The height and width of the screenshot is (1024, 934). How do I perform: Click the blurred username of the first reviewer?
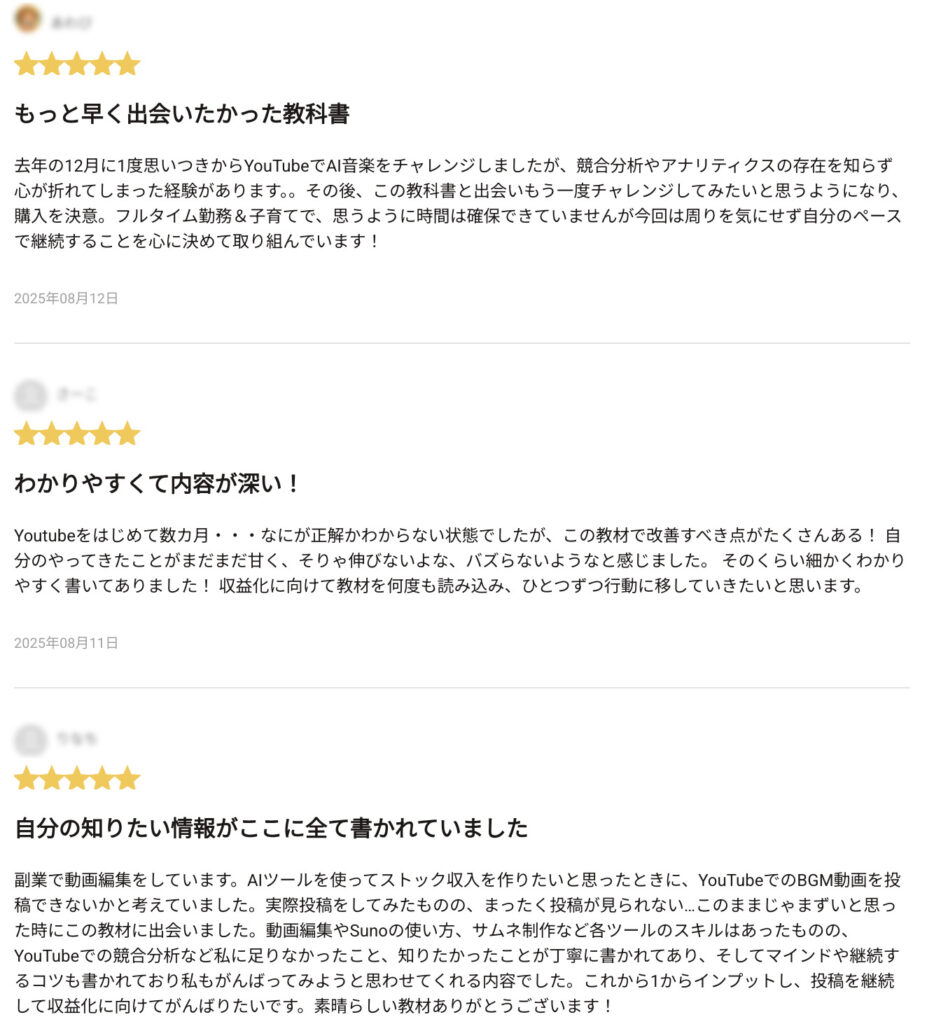point(71,22)
